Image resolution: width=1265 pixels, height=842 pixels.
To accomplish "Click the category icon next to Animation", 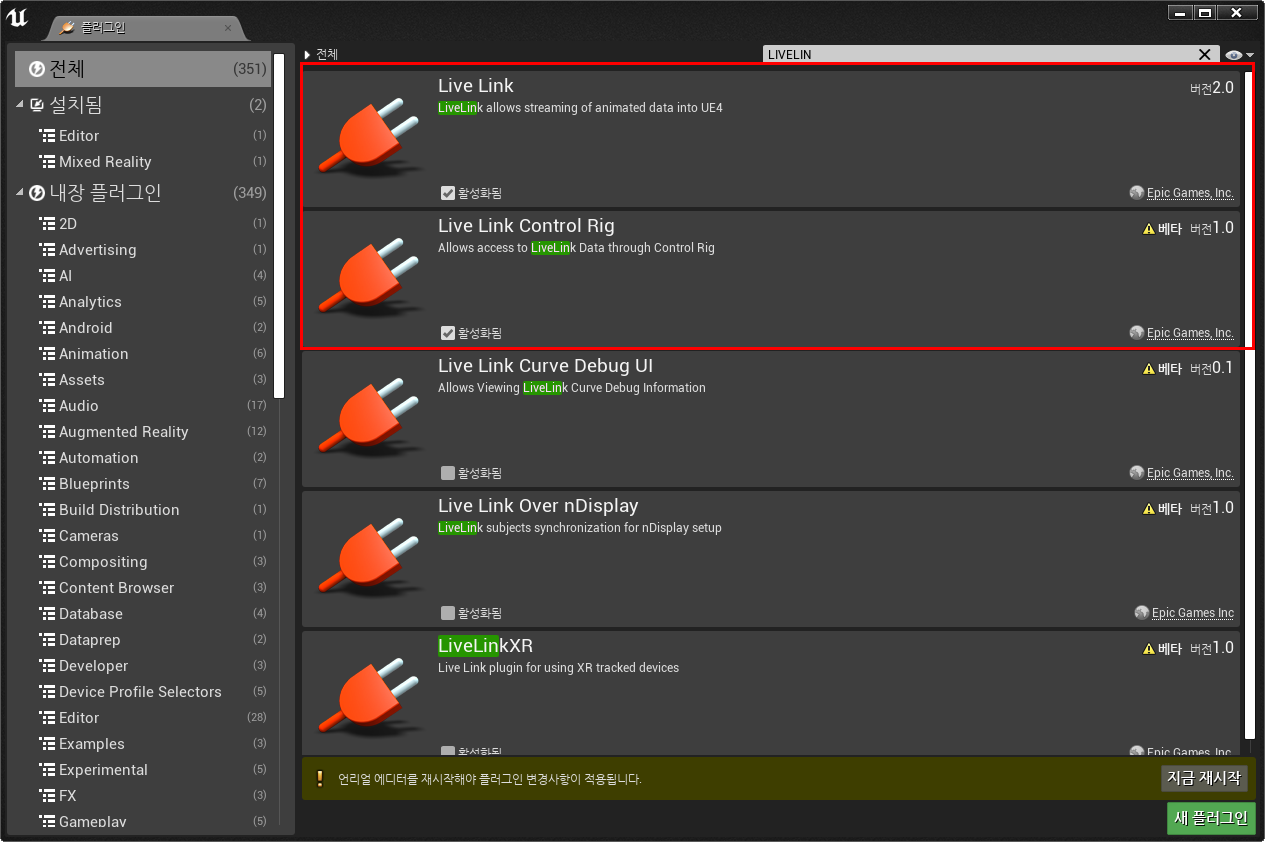I will [47, 353].
